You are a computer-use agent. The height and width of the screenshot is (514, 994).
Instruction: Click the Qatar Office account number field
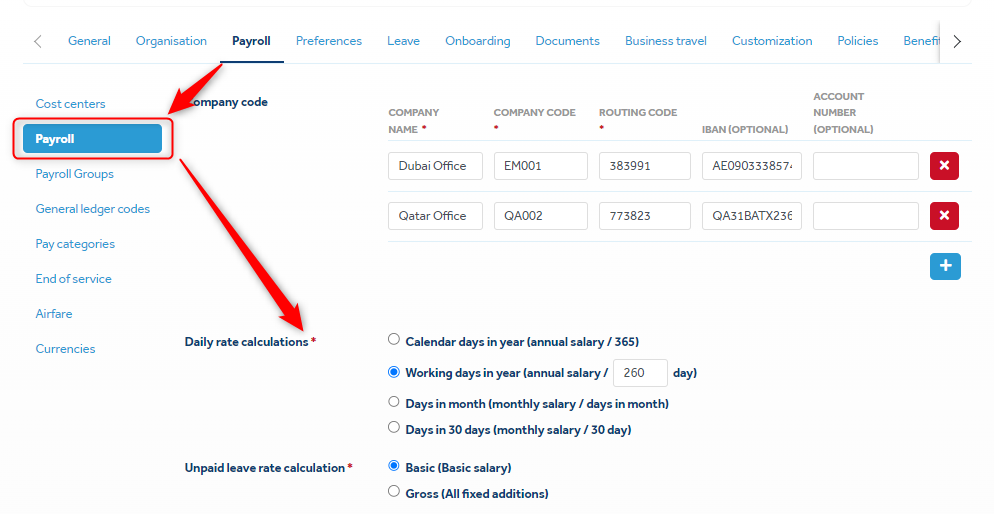point(865,216)
